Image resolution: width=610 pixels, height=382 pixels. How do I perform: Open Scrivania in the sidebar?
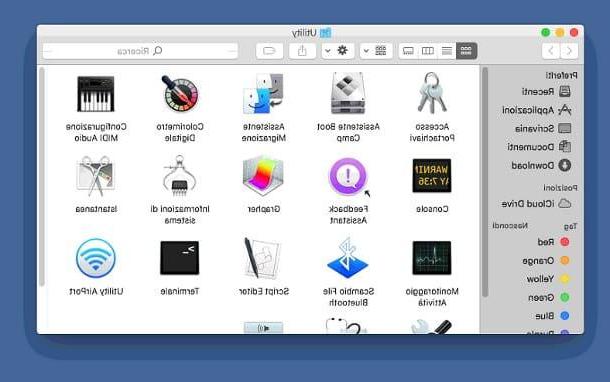click(543, 128)
